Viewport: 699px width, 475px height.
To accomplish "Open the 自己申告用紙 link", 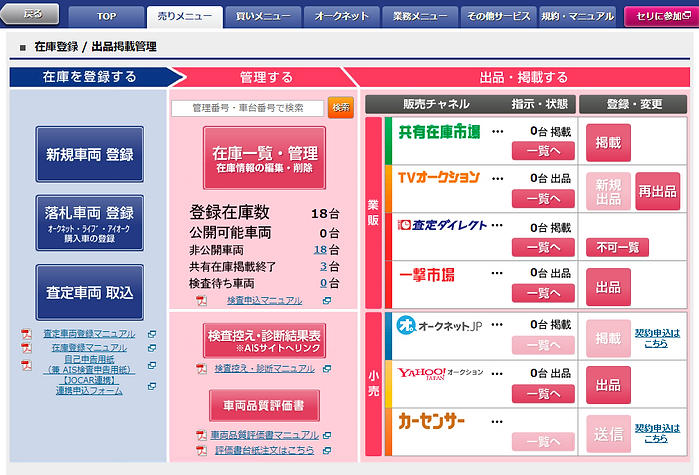I will pyautogui.click(x=89, y=364).
